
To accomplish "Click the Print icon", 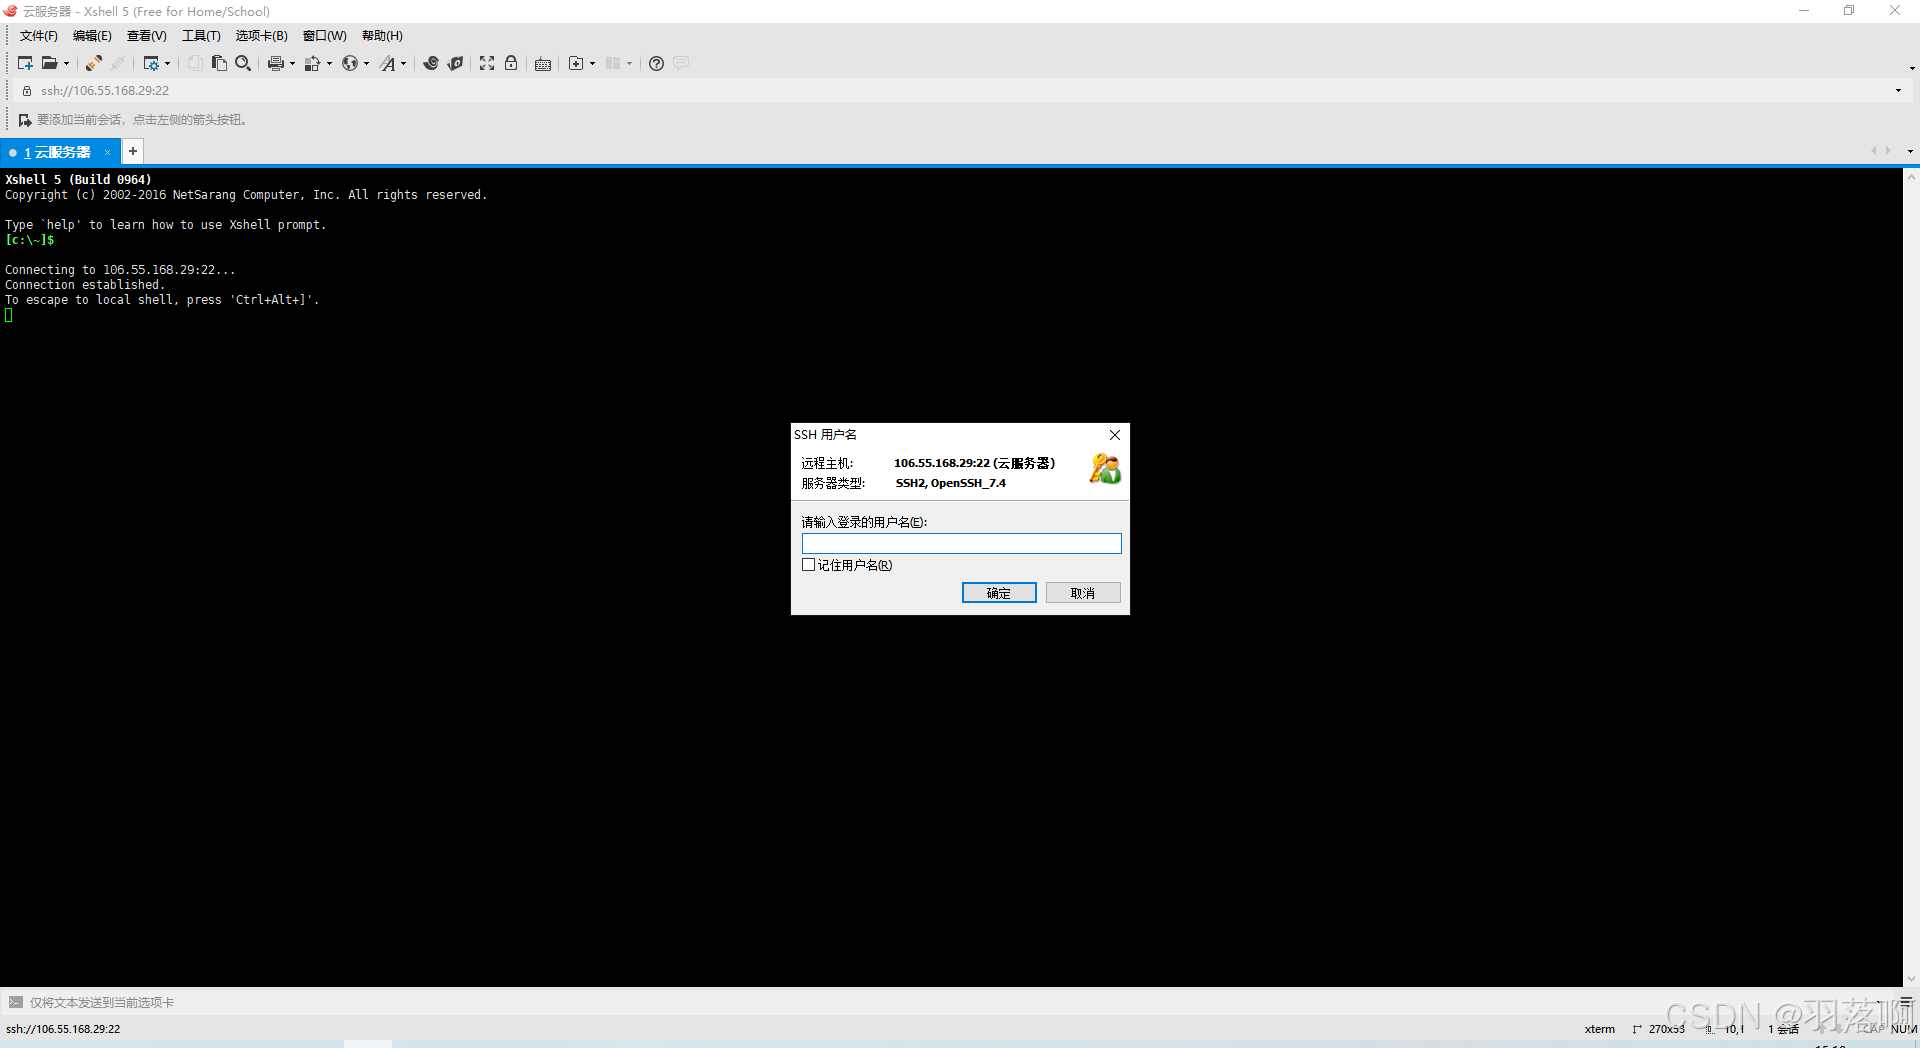I will pos(275,63).
